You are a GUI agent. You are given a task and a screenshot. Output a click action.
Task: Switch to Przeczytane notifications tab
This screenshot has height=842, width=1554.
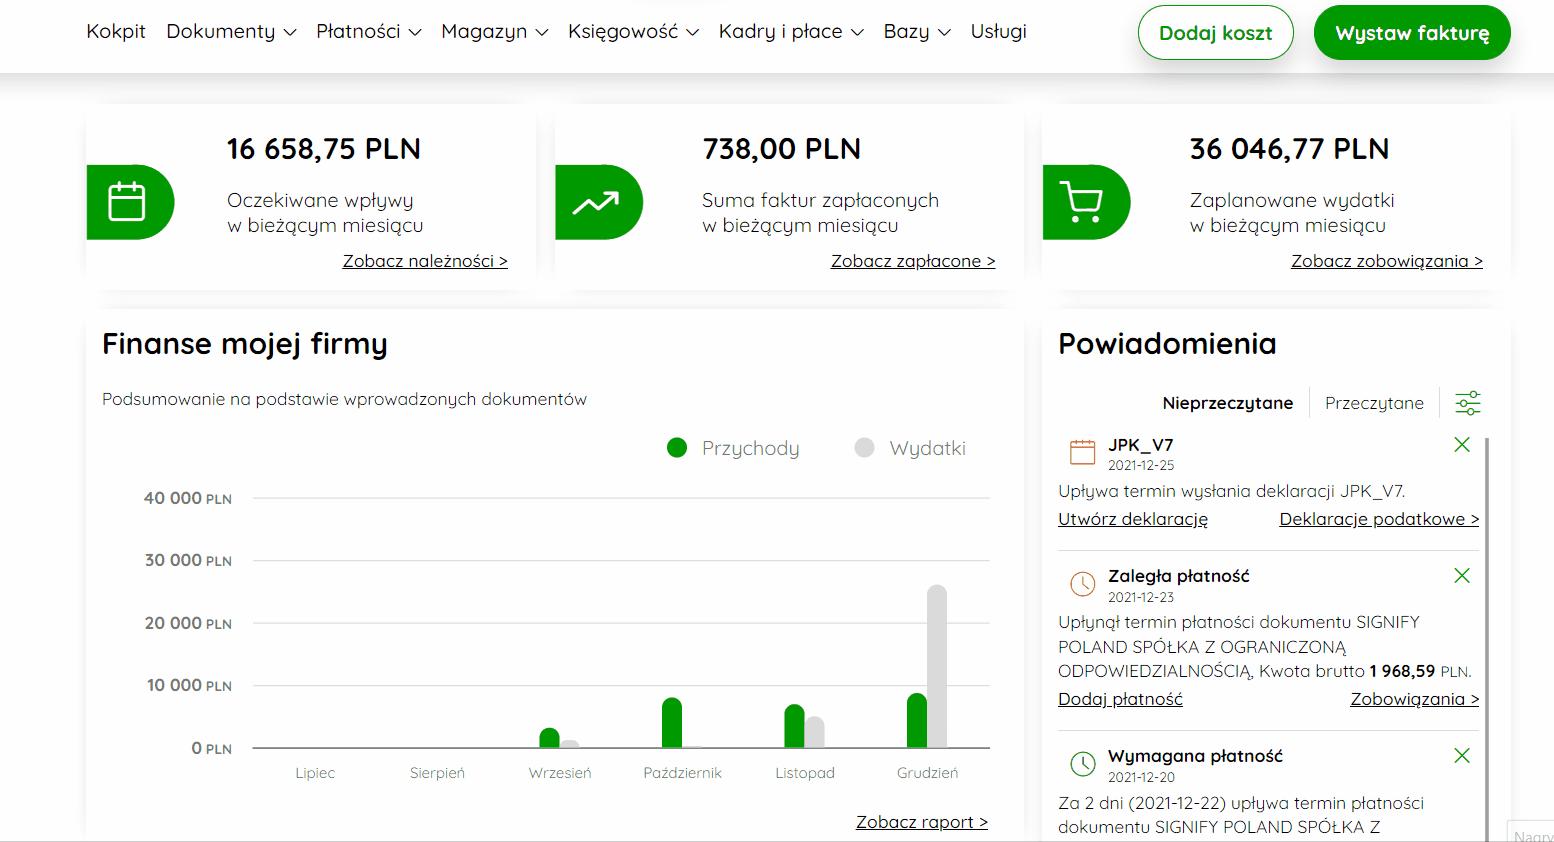click(x=1374, y=403)
